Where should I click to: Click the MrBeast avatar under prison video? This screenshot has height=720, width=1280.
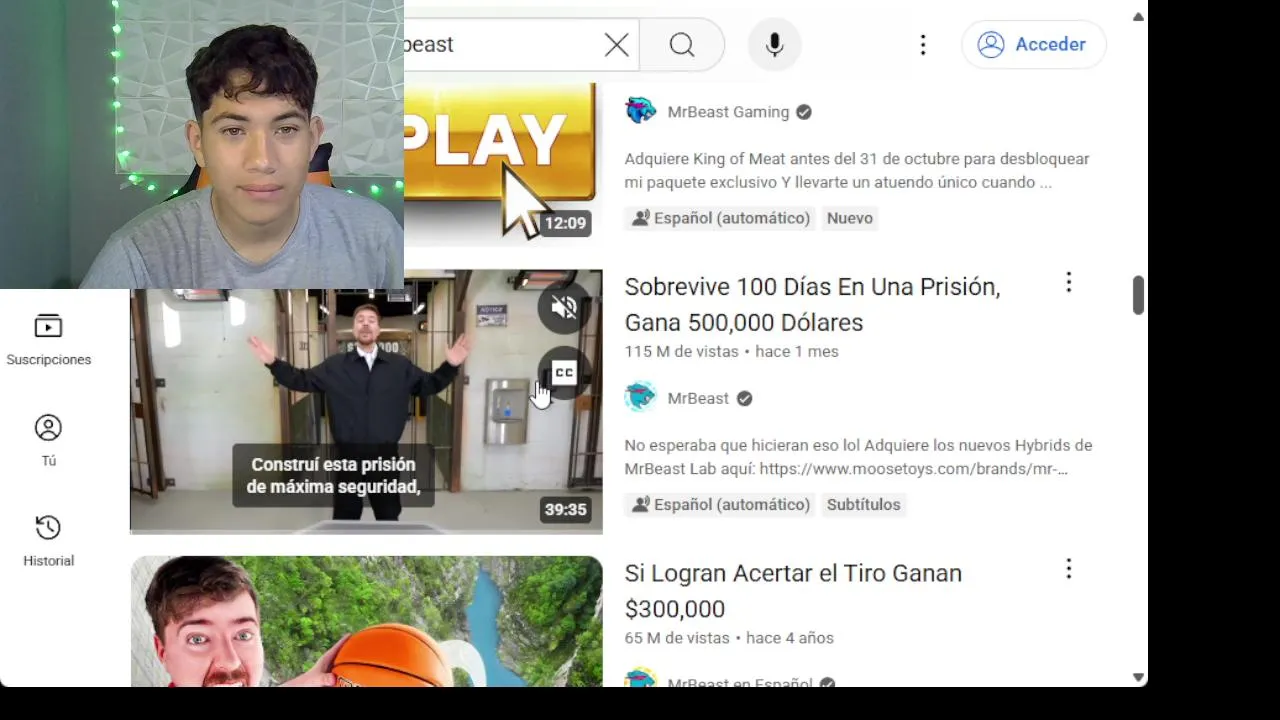640,397
